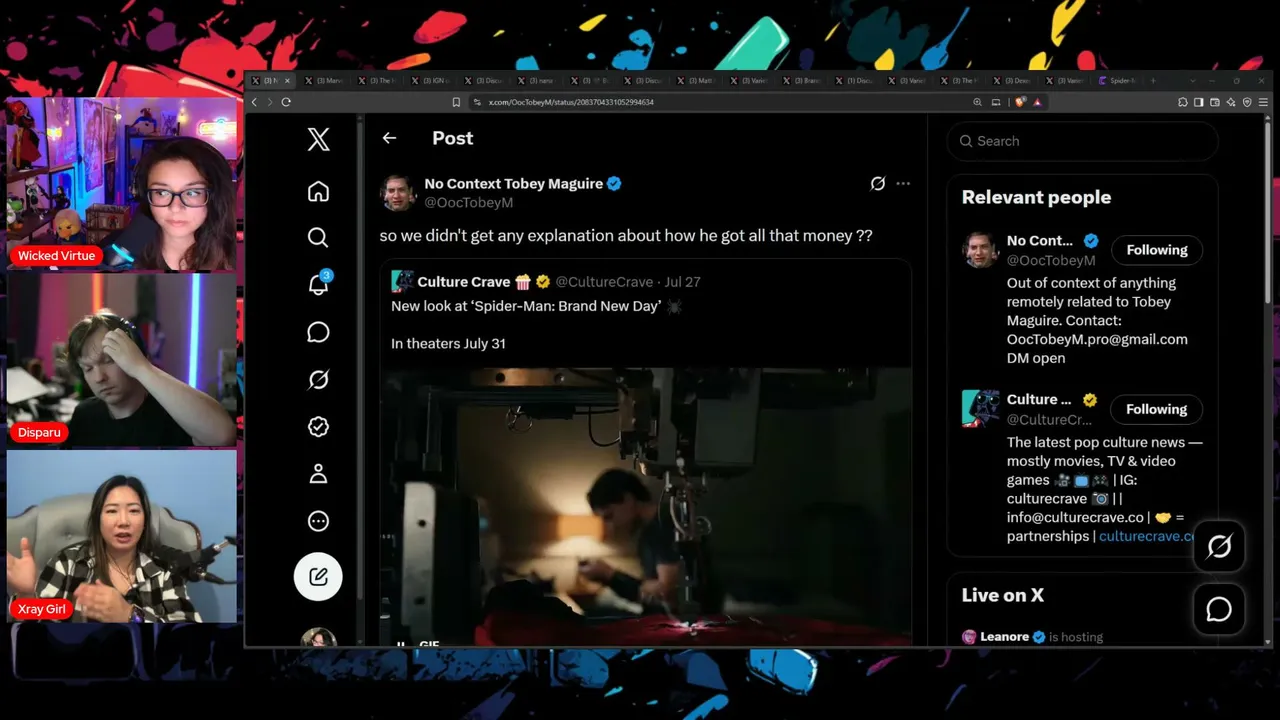The width and height of the screenshot is (1280, 720).
Task: Open the zoom magnifier in the address bar
Action: coord(977,102)
